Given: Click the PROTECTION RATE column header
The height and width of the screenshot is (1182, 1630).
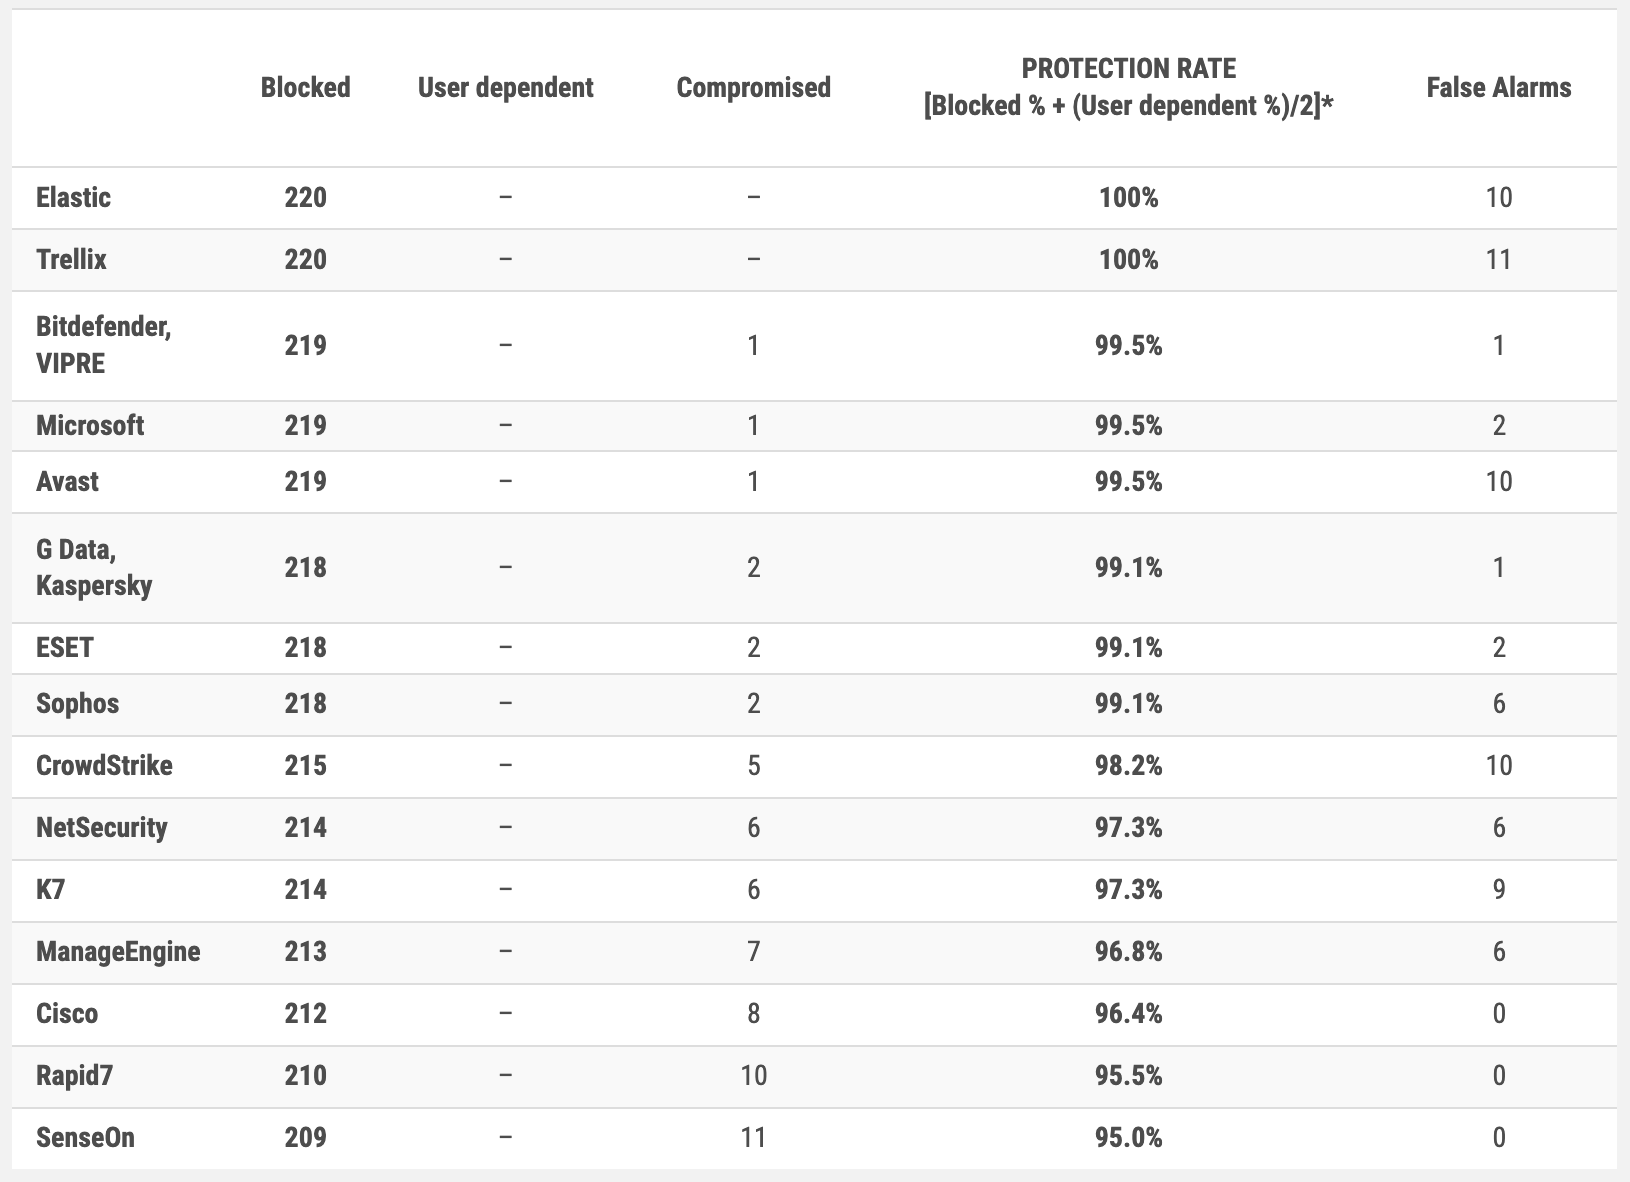Looking at the screenshot, I should pos(1128,87).
